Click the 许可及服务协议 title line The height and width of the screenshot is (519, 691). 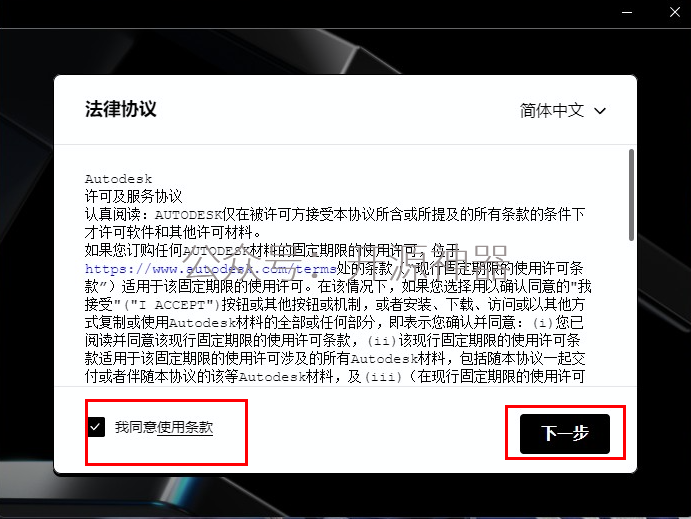tap(134, 196)
